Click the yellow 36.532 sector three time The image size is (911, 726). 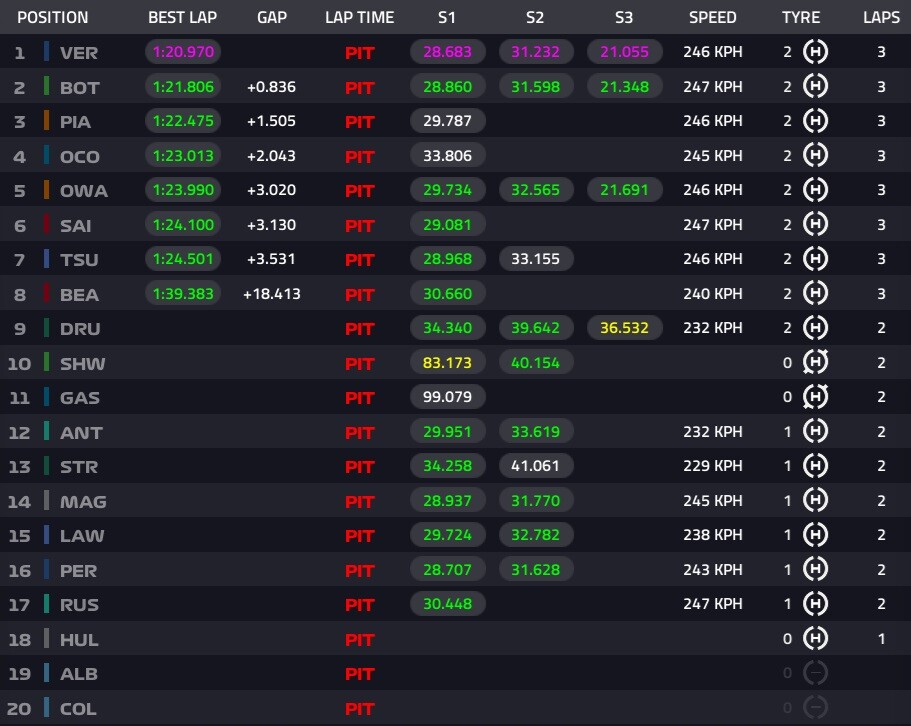[x=625, y=328]
